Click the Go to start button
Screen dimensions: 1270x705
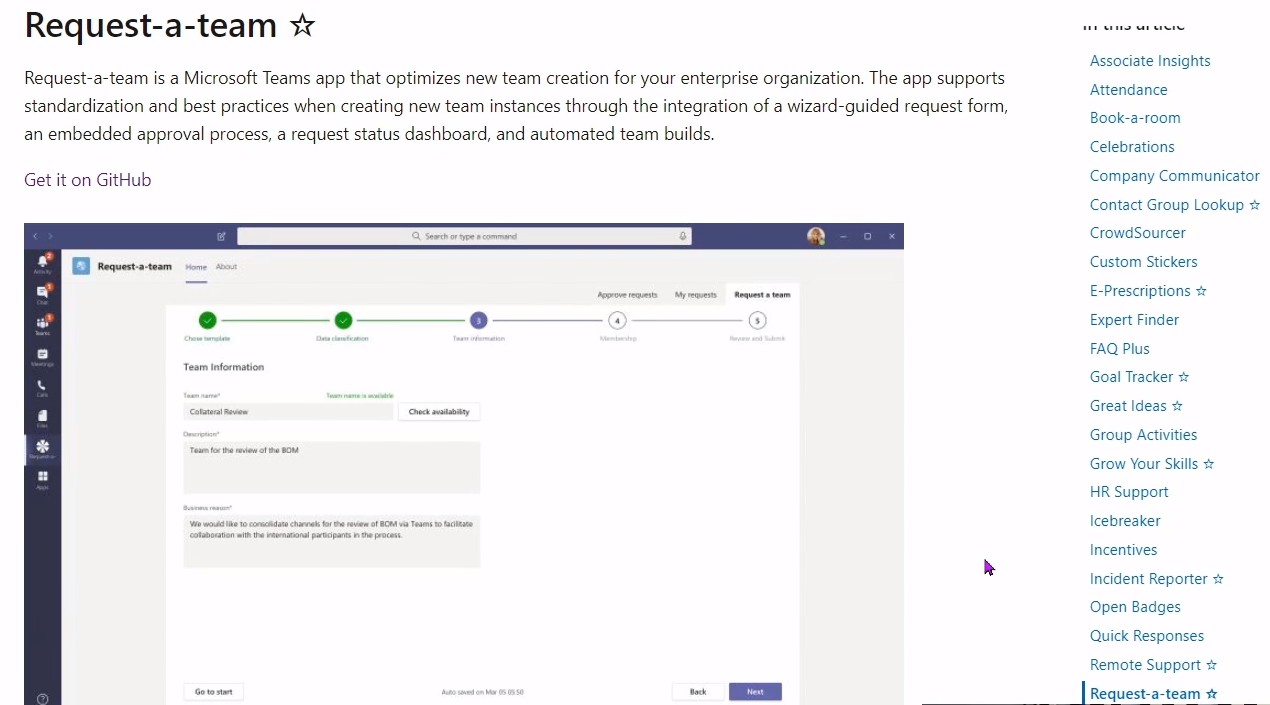[x=214, y=691]
